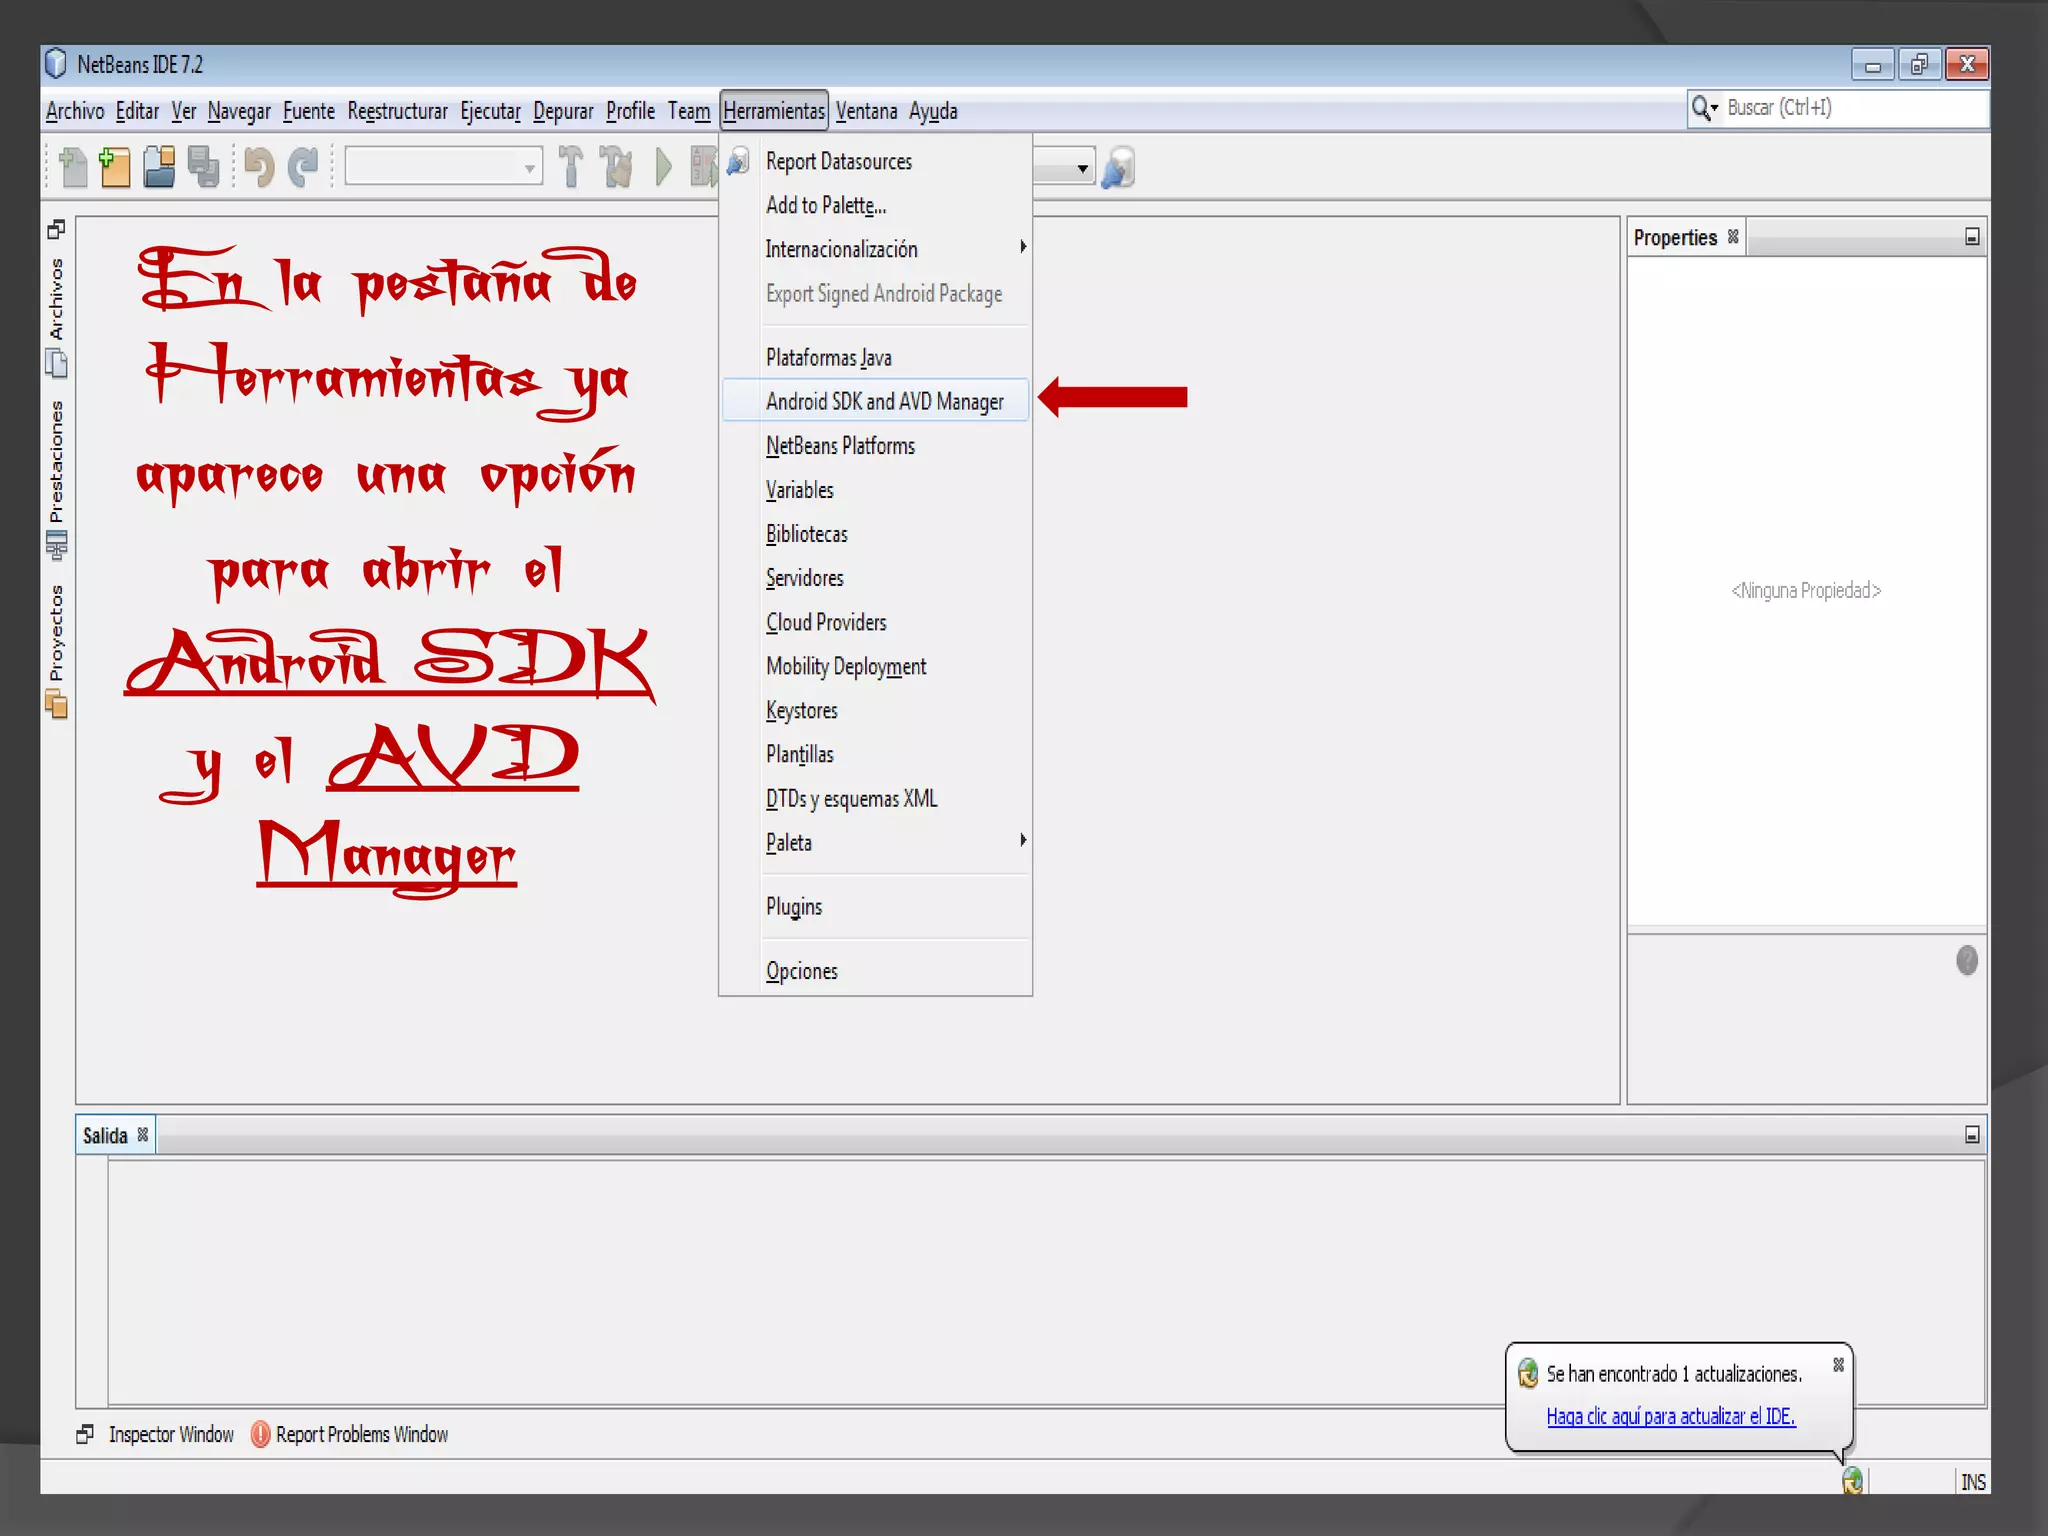The width and height of the screenshot is (2048, 1536).
Task: Open the Archivo menu
Action: pos(75,111)
